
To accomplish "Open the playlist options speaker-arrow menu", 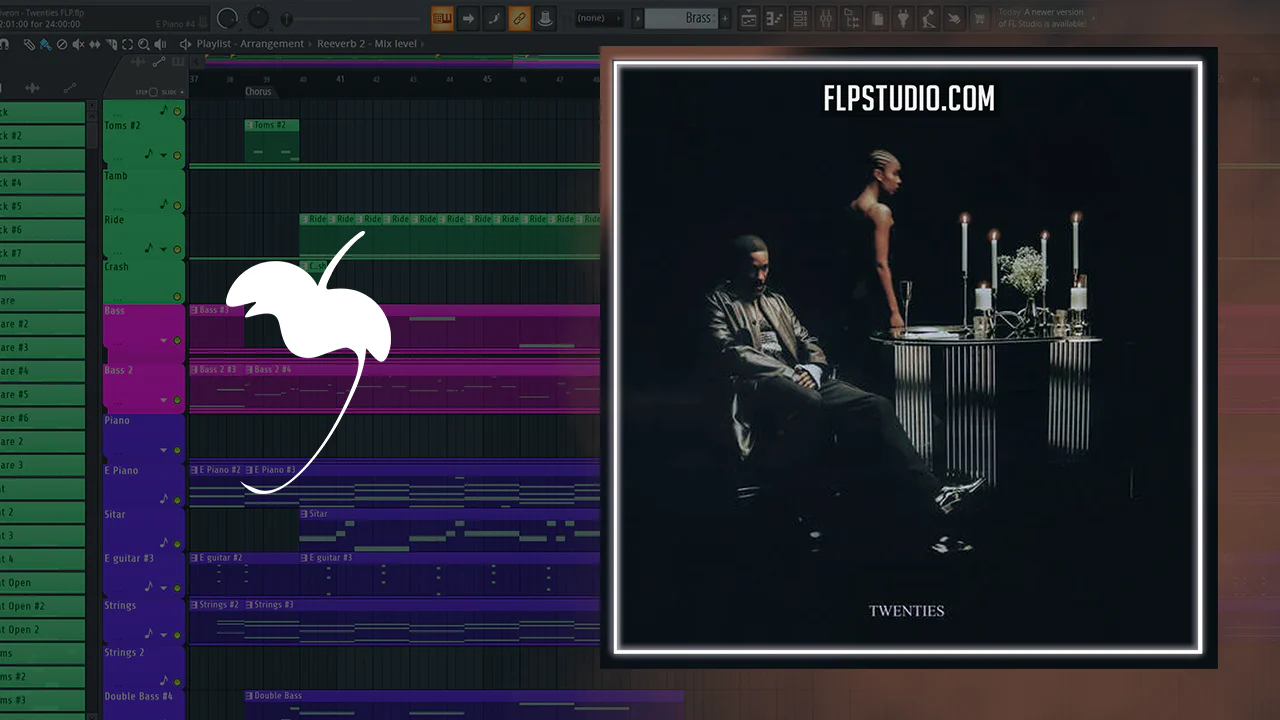I will [x=185, y=44].
